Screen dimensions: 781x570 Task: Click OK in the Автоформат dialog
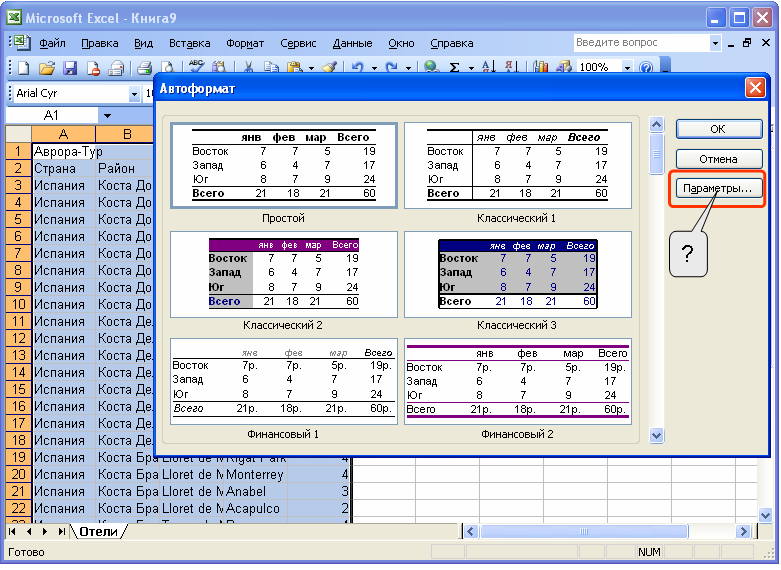[718, 129]
